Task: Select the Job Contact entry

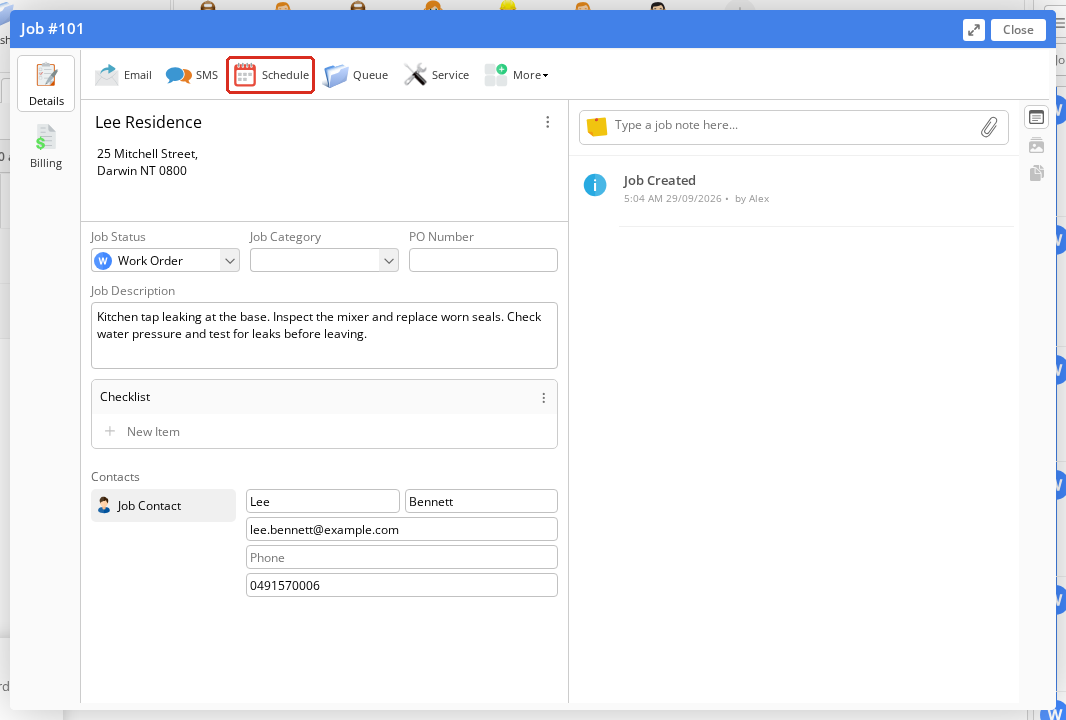Action: point(163,506)
